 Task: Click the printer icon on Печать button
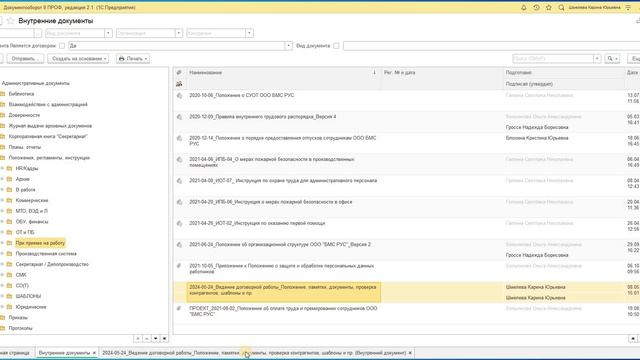click(x=121, y=59)
